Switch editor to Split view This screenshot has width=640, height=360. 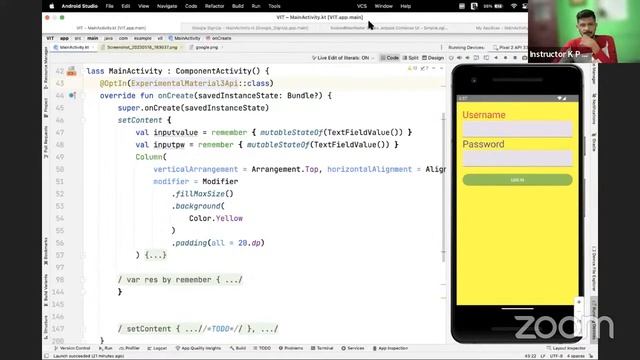click(x=411, y=58)
